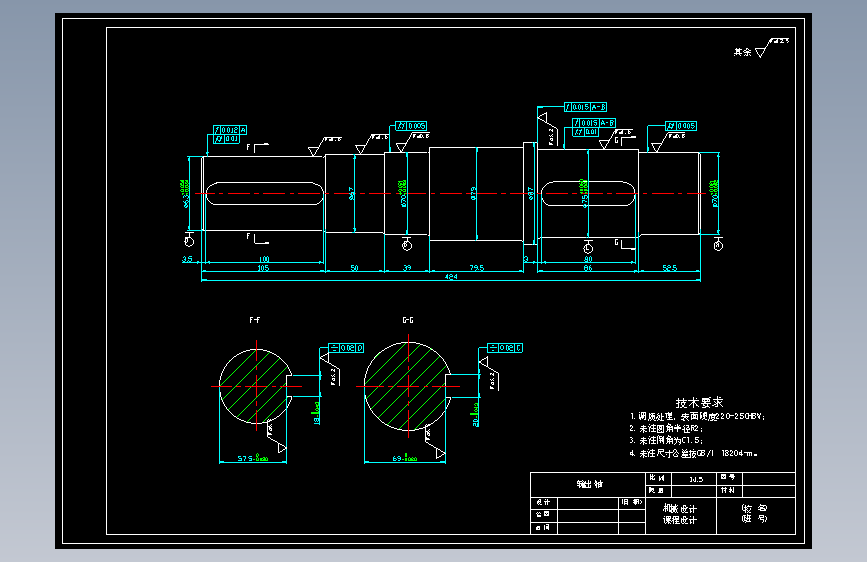Select the ø67 diameter dimension

[x=351, y=194]
